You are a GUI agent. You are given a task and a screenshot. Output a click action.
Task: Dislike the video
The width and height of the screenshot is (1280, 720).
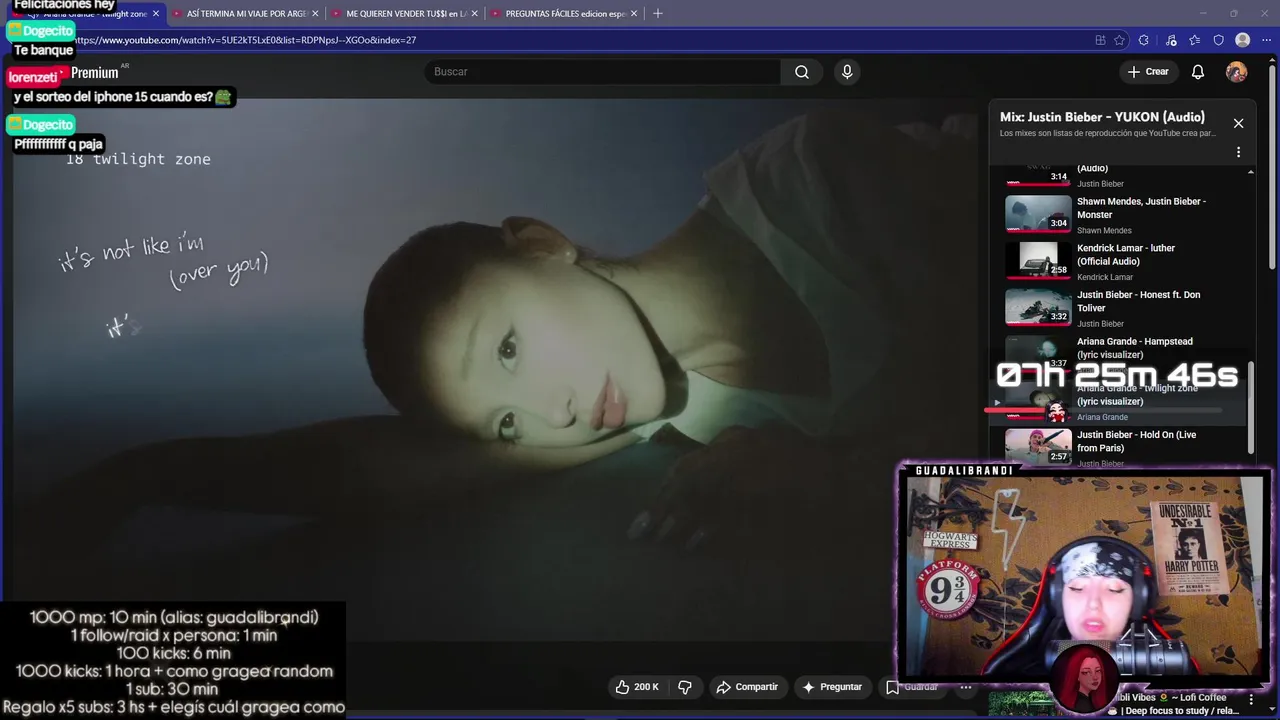pyautogui.click(x=685, y=687)
